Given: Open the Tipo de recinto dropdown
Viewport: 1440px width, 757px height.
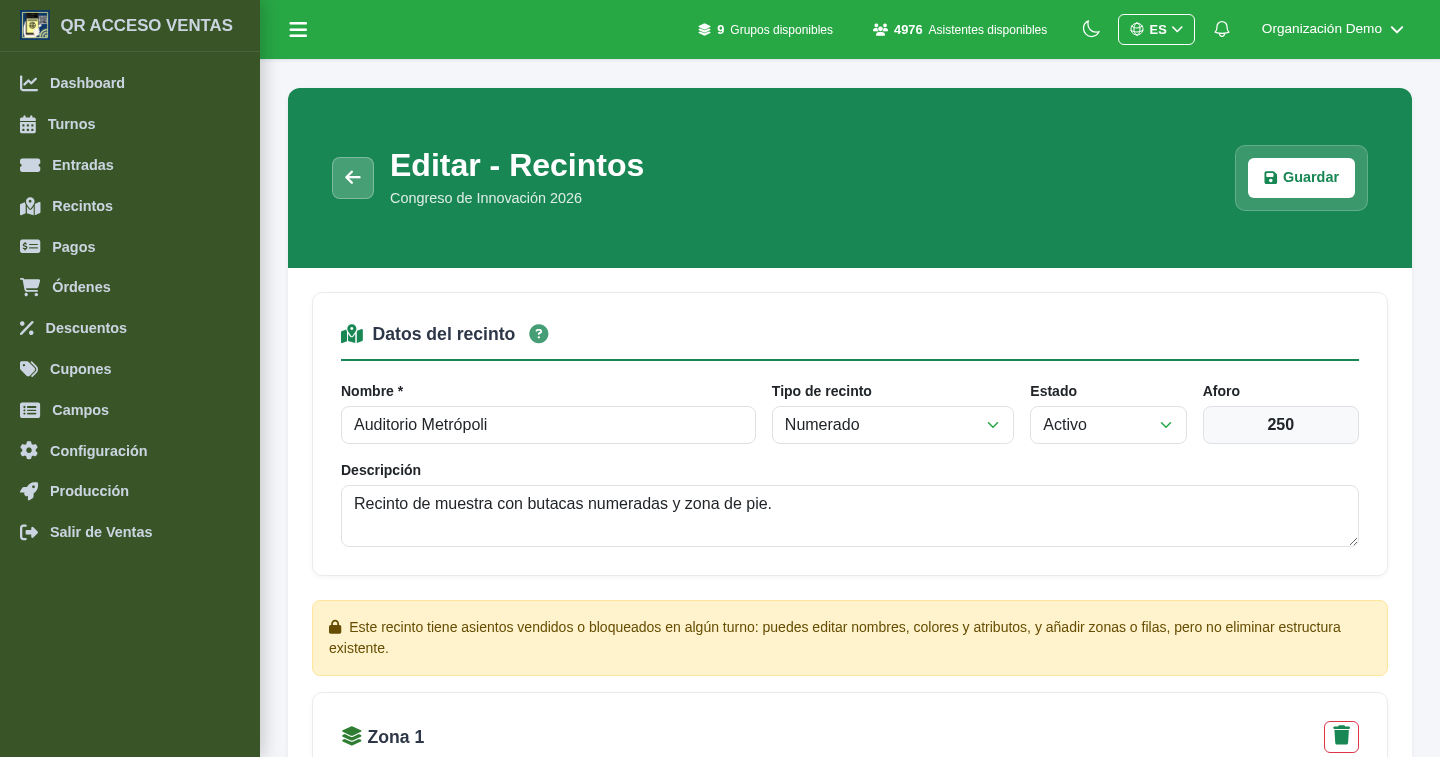Looking at the screenshot, I should (893, 425).
